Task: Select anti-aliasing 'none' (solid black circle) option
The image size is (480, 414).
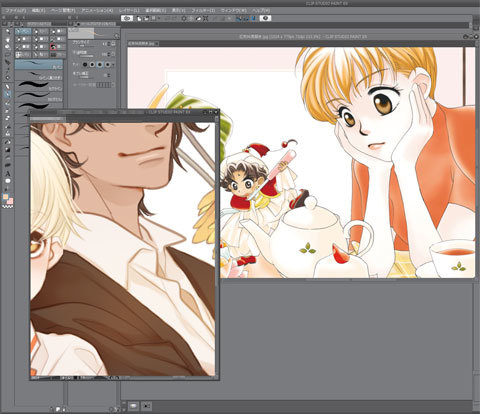Action: coord(85,64)
